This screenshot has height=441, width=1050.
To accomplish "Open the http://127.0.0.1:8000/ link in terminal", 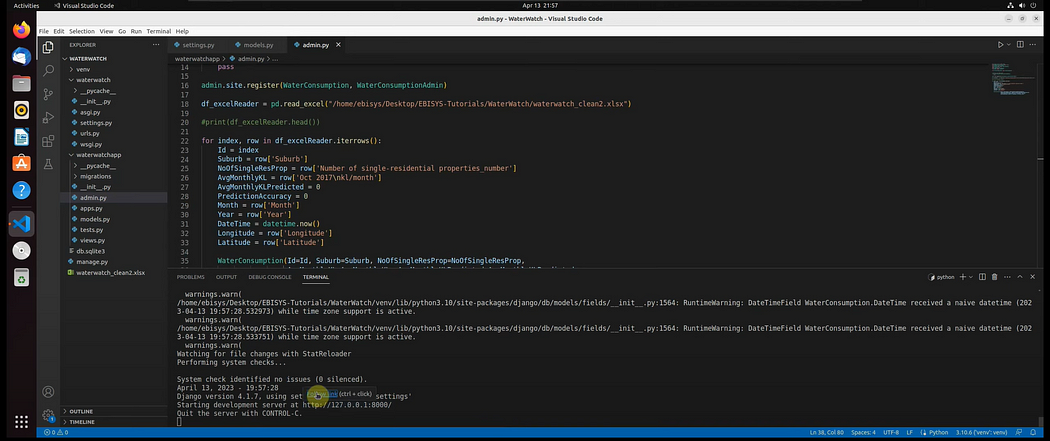I will [x=347, y=405].
